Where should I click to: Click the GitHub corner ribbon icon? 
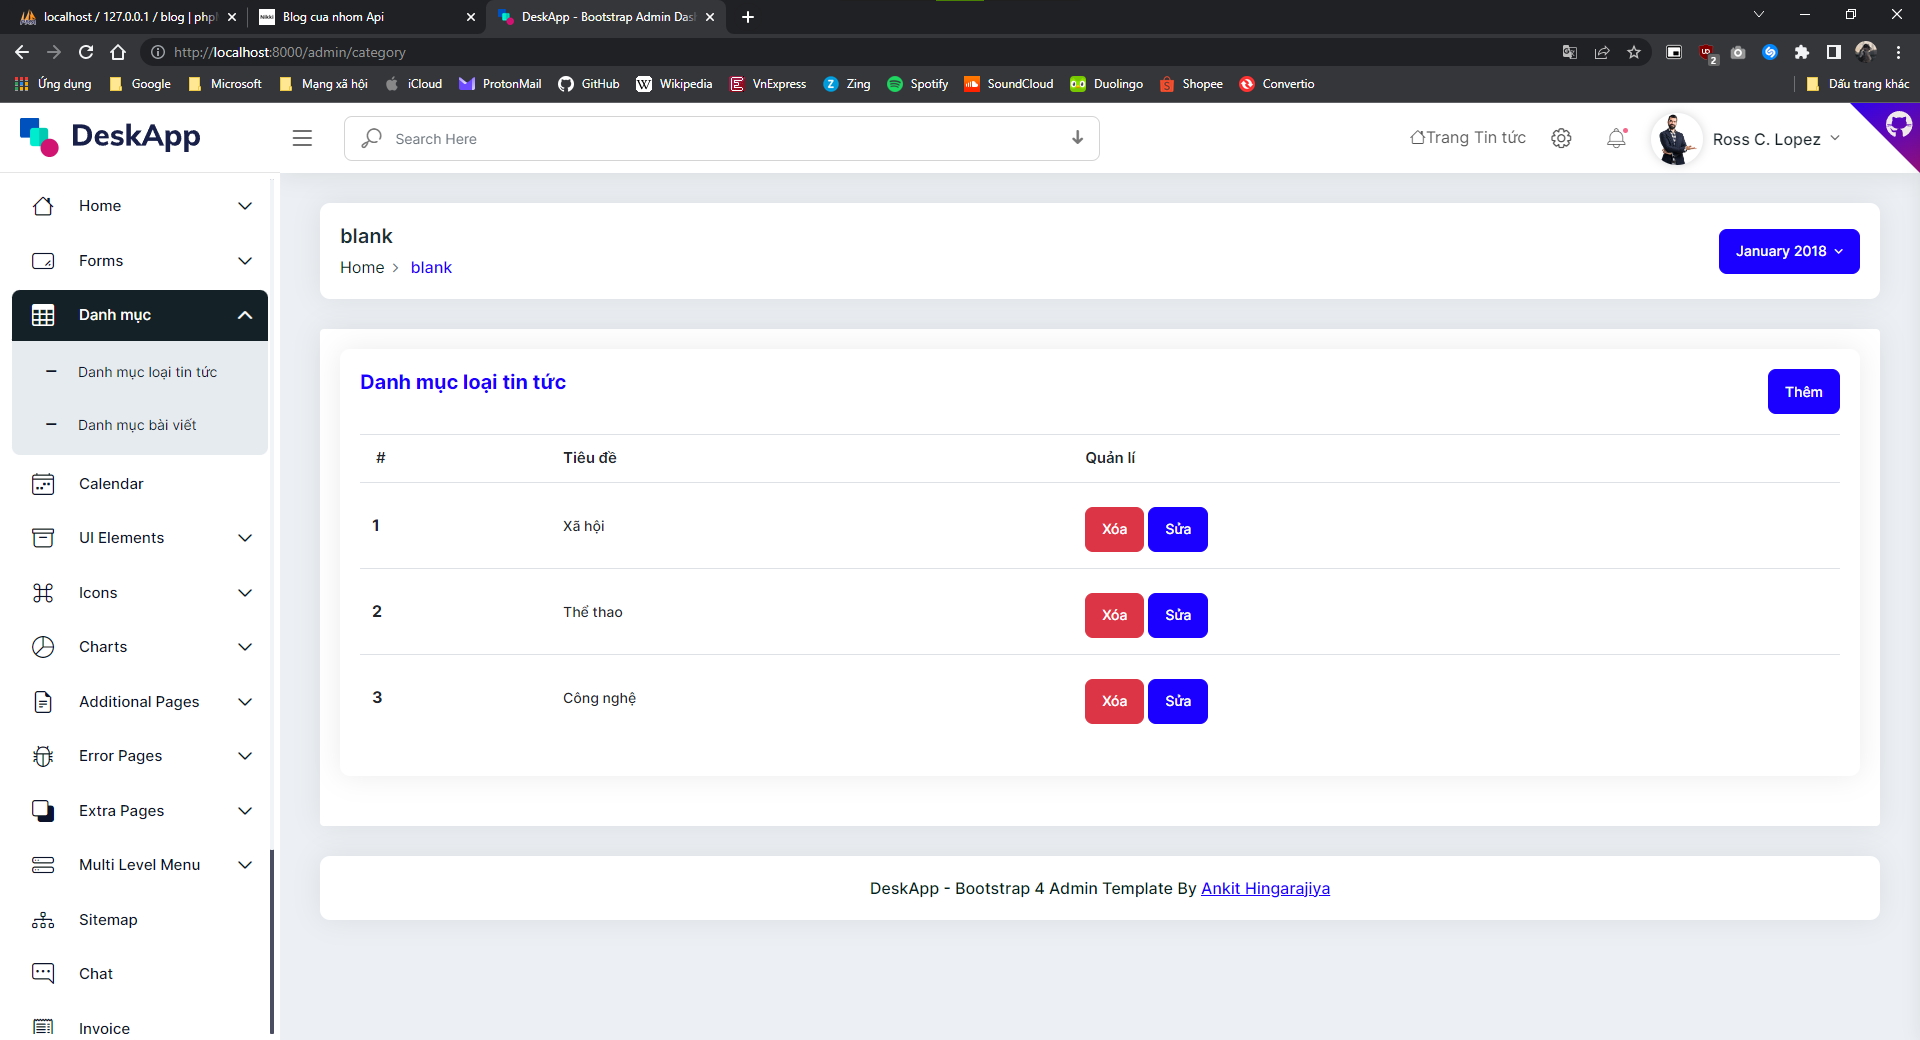coord(1898,125)
